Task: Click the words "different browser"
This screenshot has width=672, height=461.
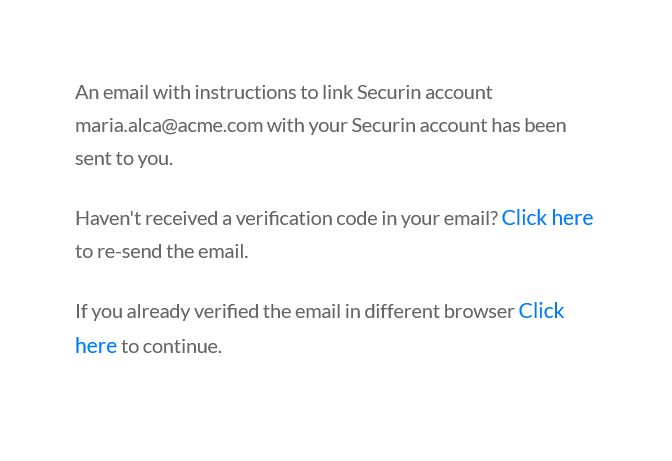Action: coord(439,311)
